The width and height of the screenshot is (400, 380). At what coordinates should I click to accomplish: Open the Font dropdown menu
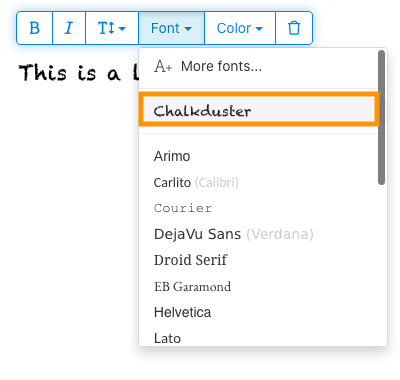[x=171, y=28]
